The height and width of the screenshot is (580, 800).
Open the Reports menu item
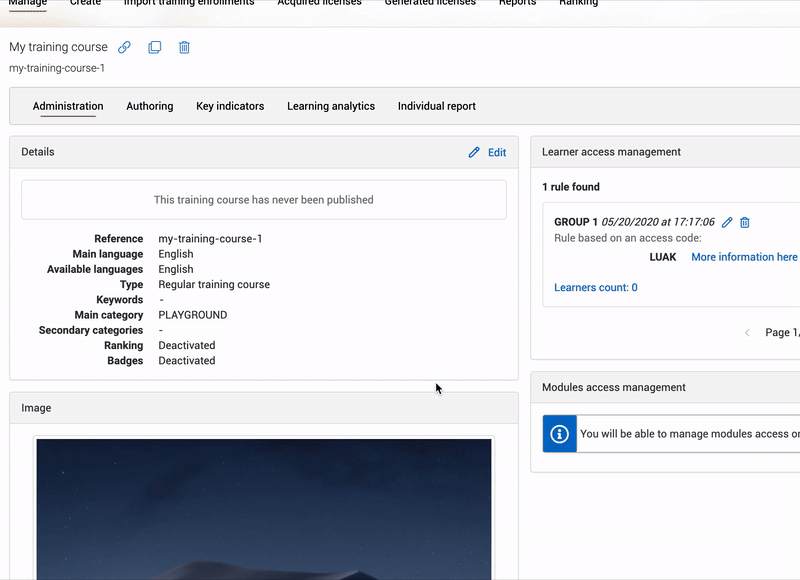pos(517,3)
